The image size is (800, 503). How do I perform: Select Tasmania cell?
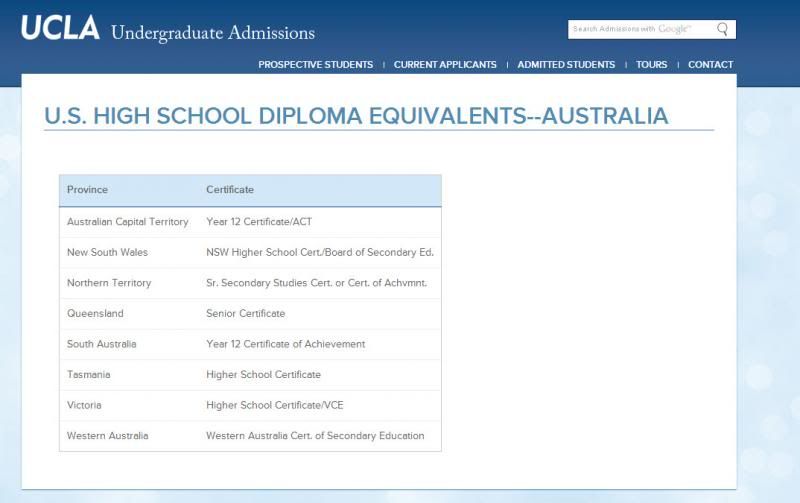click(x=88, y=375)
